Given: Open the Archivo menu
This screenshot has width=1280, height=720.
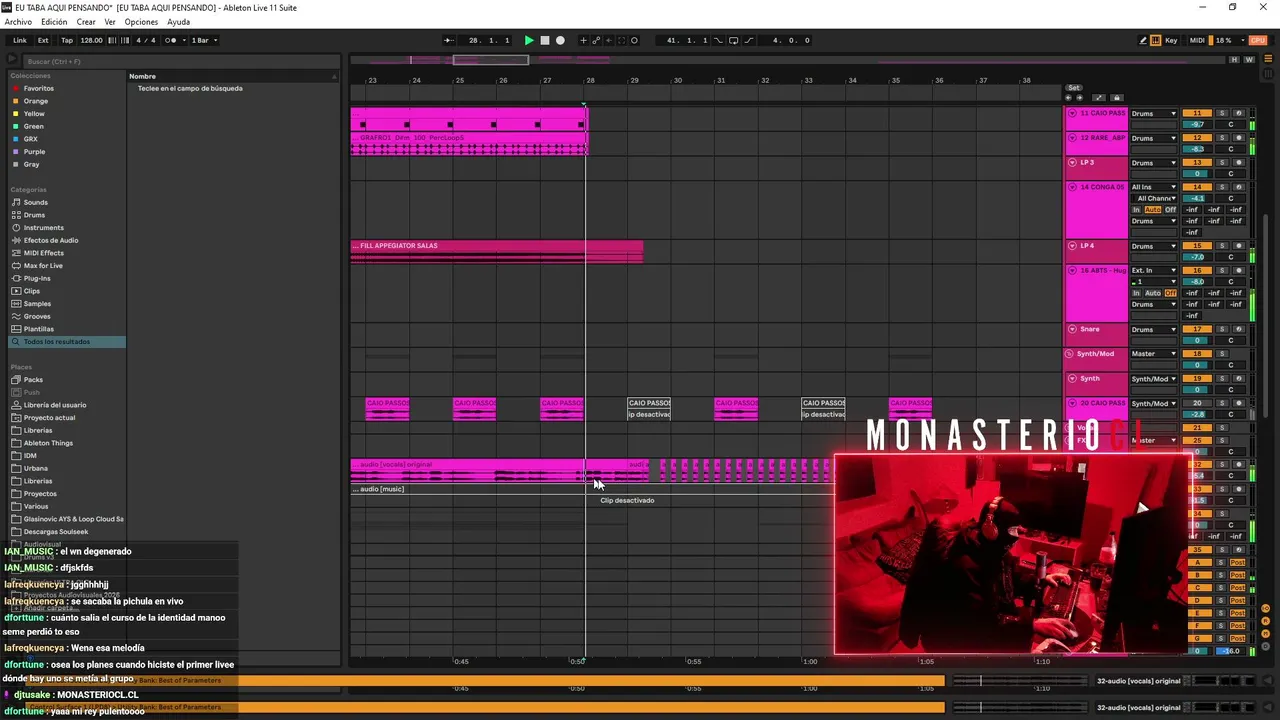Looking at the screenshot, I should [18, 22].
